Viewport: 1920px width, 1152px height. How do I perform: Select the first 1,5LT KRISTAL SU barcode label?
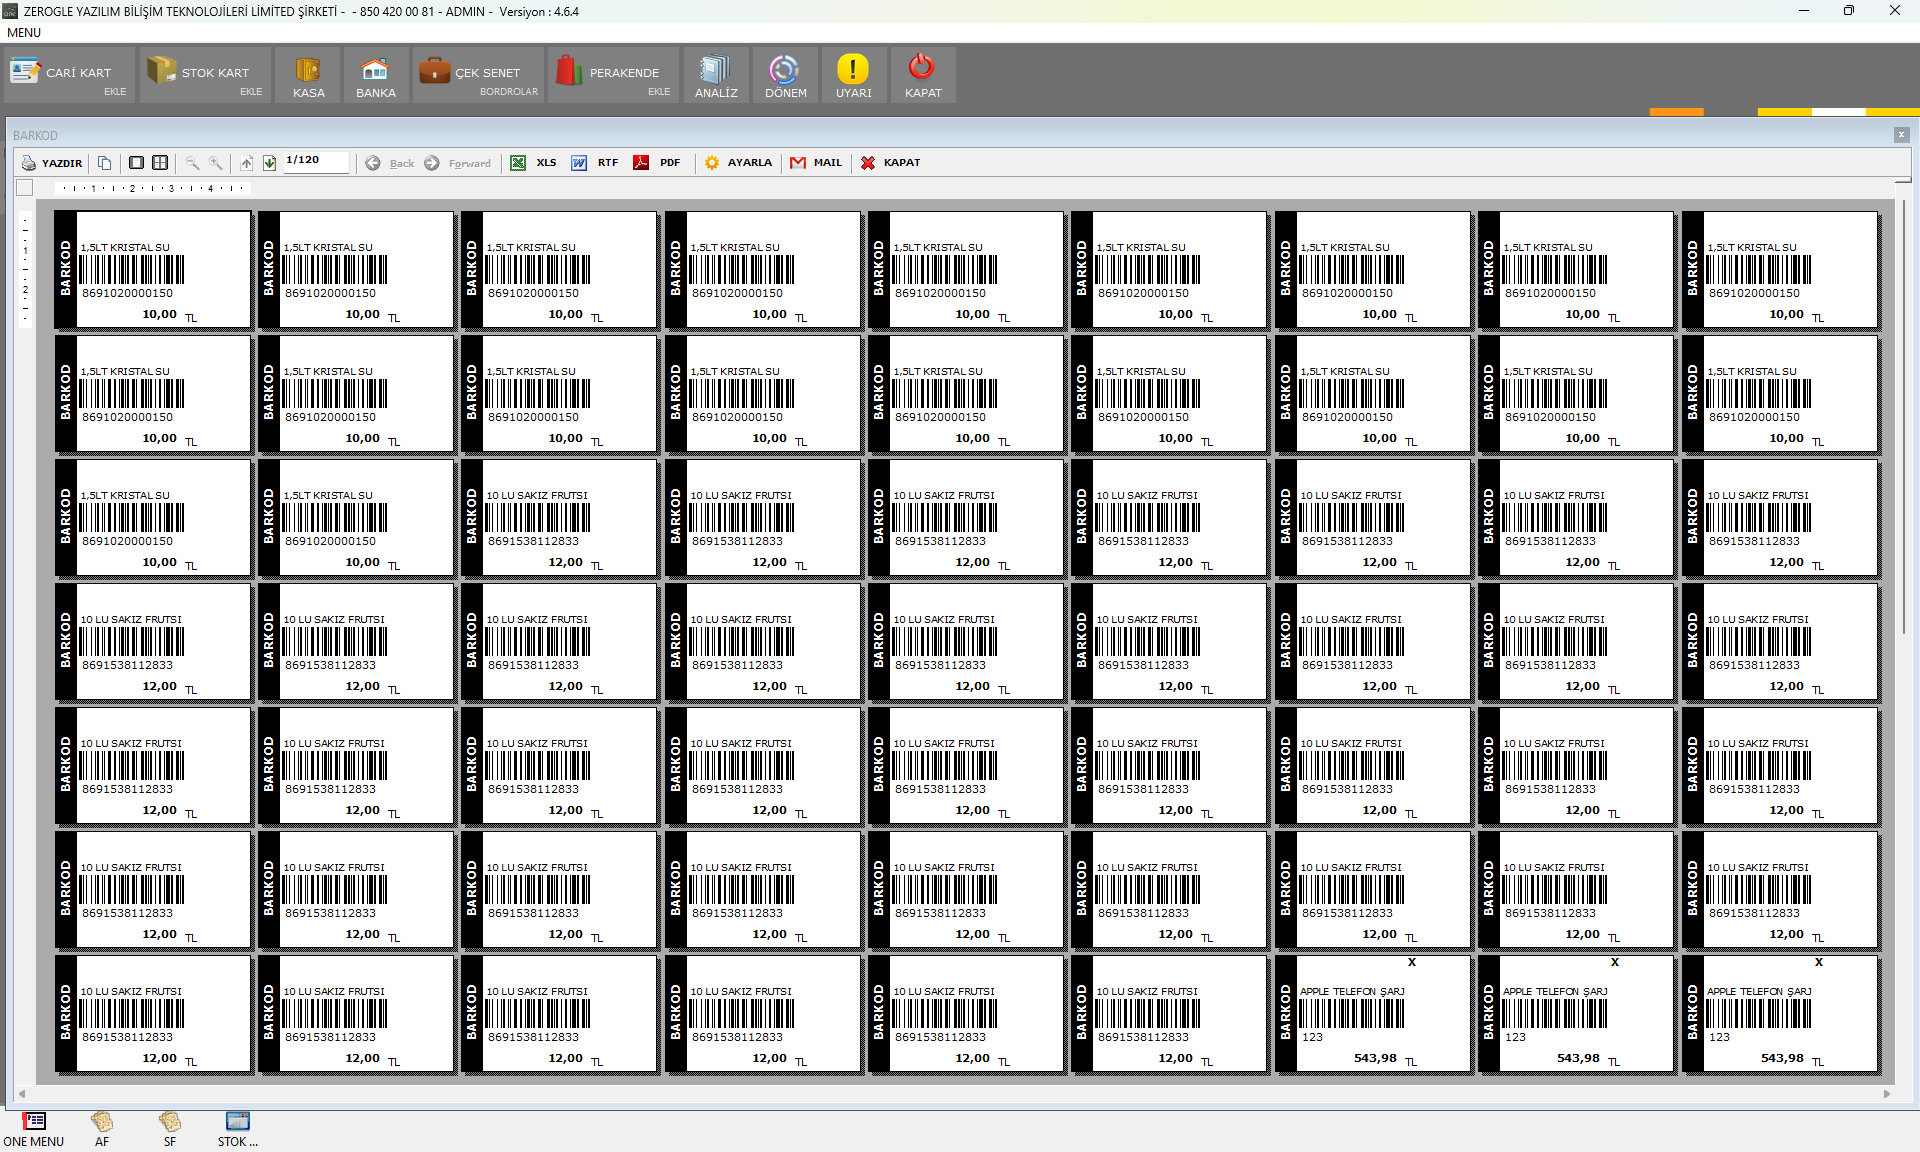point(153,270)
